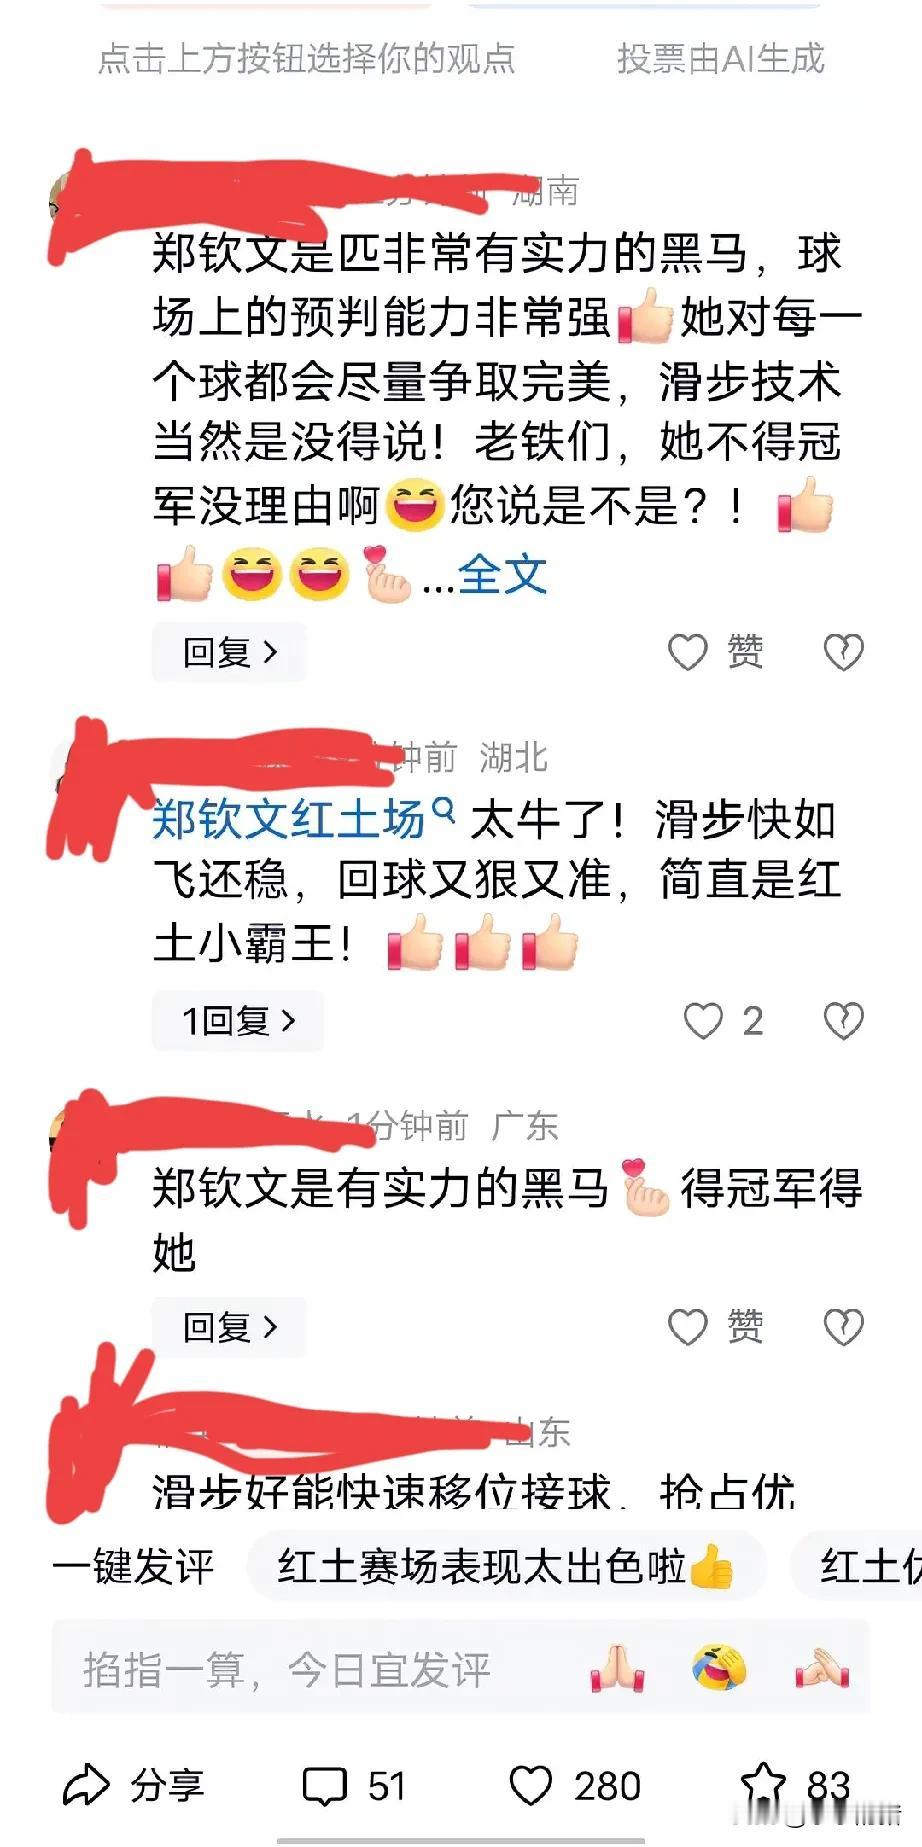This screenshot has width=922, height=1847.
Task: Expand full text with 全文 link
Action: coord(502,575)
